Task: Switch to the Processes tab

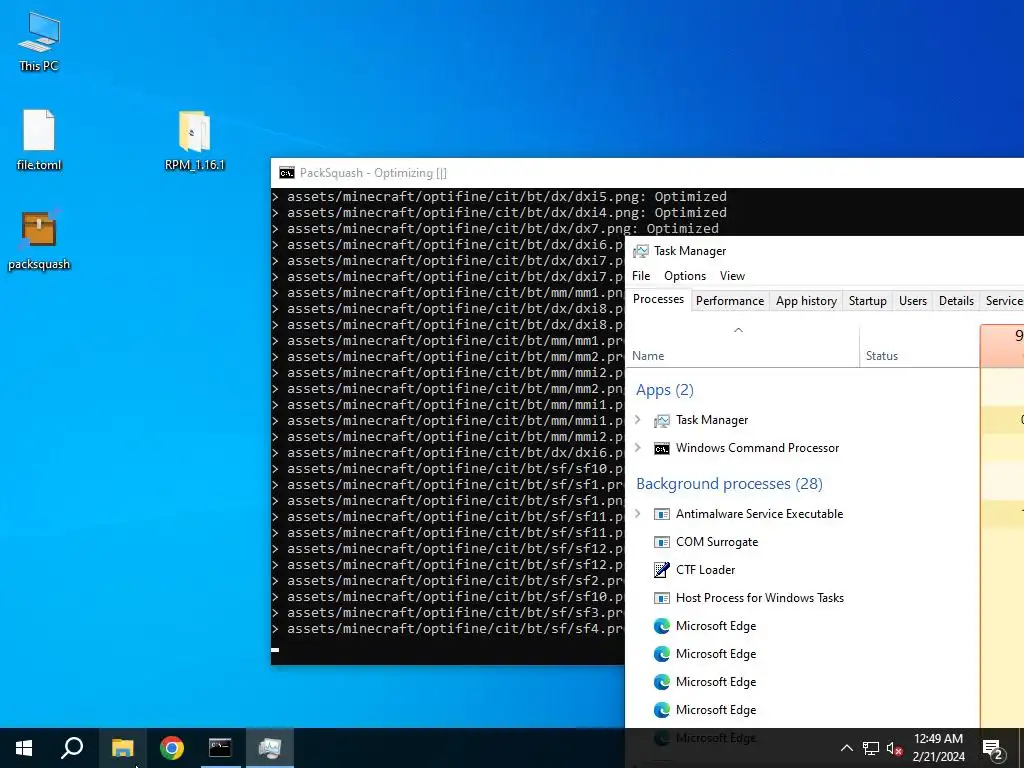Action: pyautogui.click(x=658, y=300)
